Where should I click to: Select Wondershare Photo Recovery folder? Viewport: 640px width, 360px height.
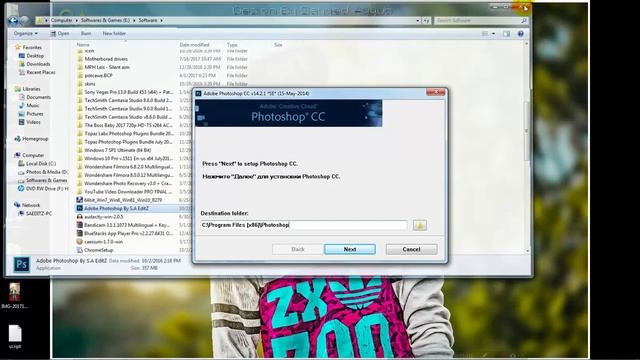tap(128, 184)
